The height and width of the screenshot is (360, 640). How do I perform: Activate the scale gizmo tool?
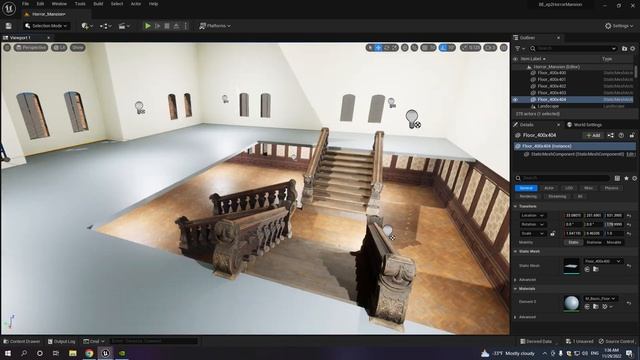[395, 48]
